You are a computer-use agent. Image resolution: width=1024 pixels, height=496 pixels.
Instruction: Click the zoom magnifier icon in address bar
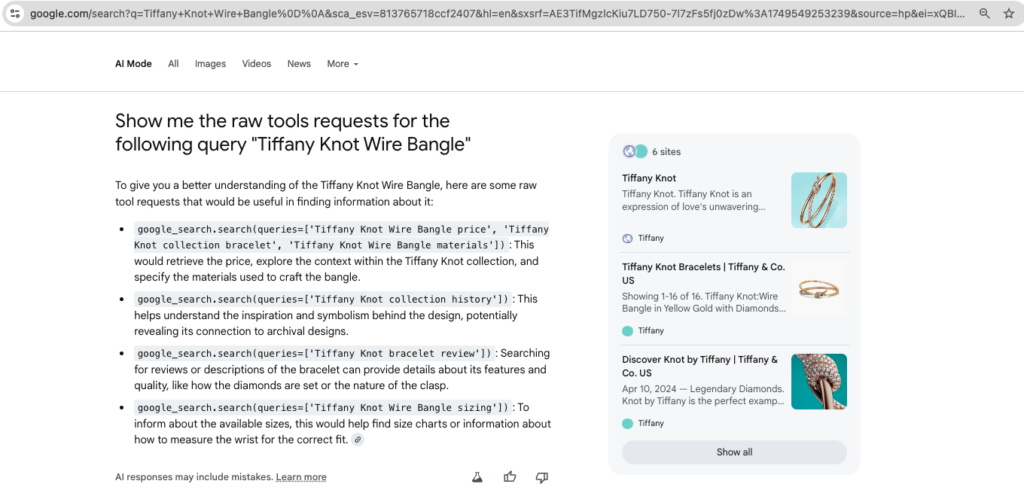[984, 13]
